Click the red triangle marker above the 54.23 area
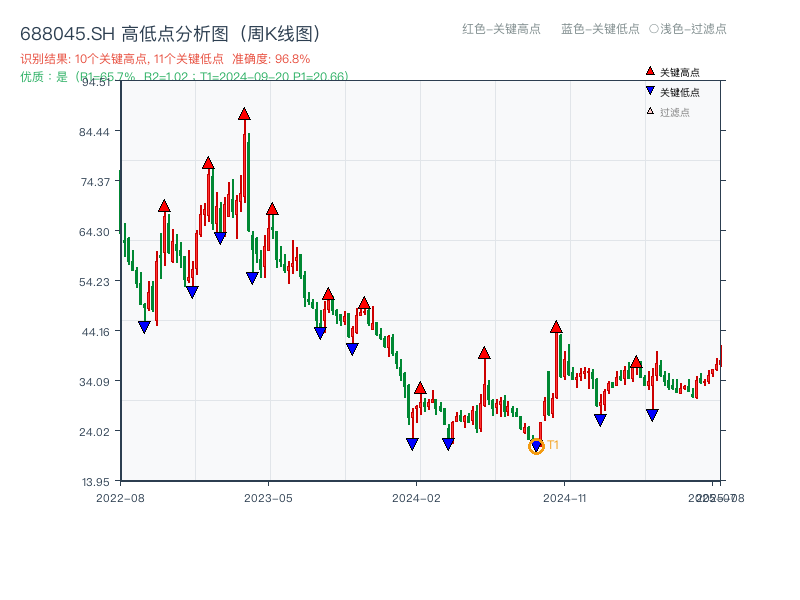The height and width of the screenshot is (600, 800). click(327, 294)
